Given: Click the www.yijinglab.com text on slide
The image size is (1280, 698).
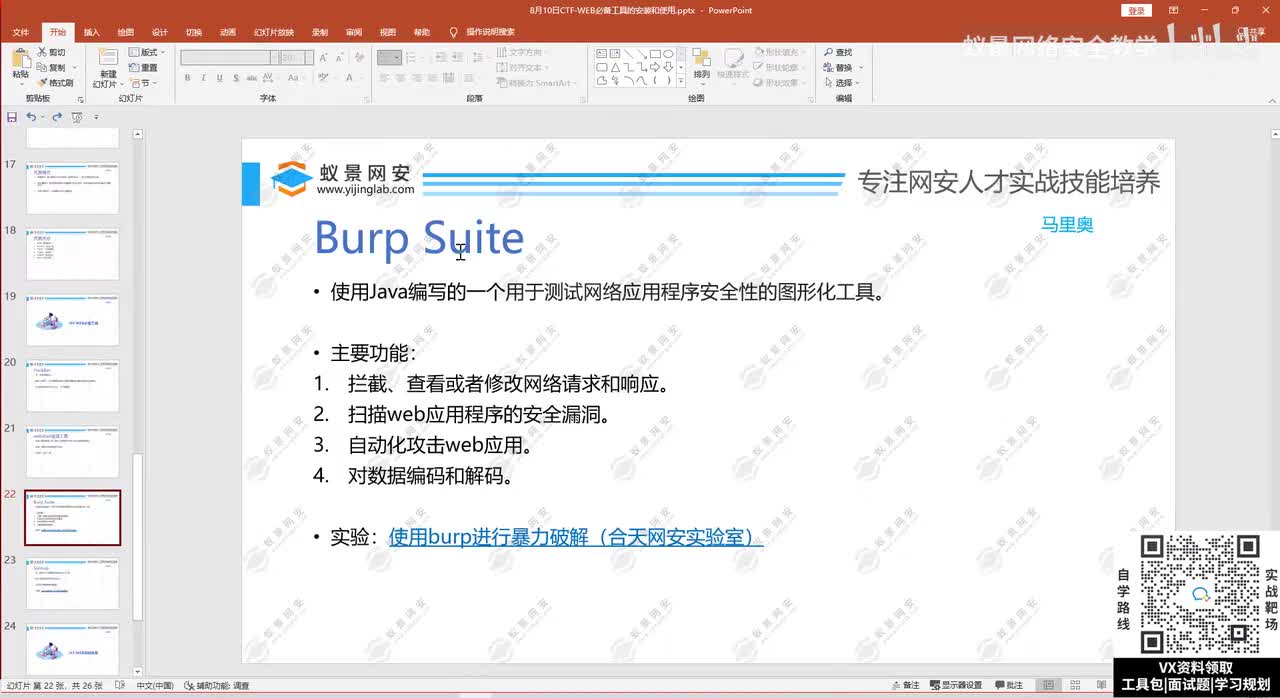Looking at the screenshot, I should [365, 189].
